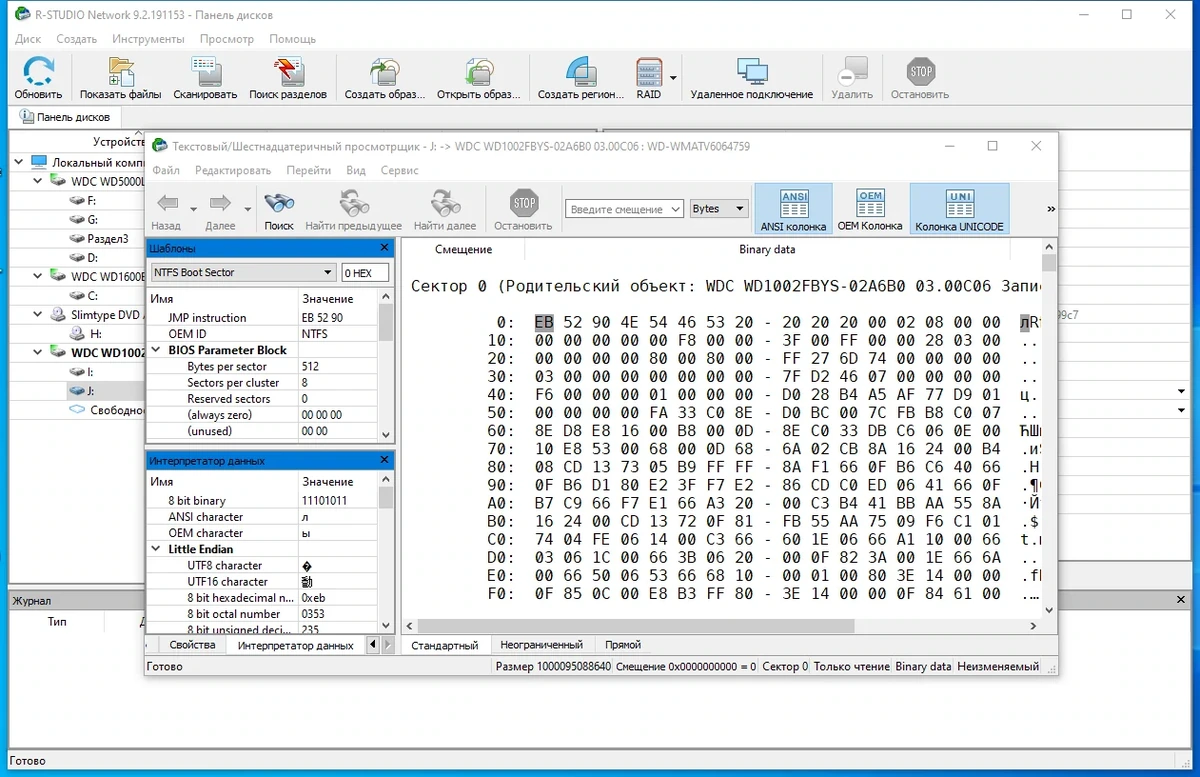Open the Просмотр menu
The width and height of the screenshot is (1200, 777).
pyautogui.click(x=227, y=39)
